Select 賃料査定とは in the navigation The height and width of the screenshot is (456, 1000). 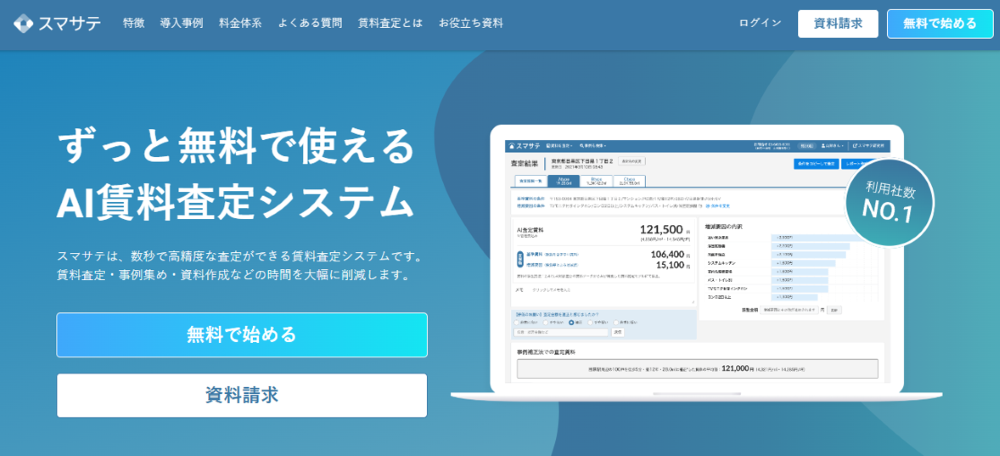click(390, 24)
